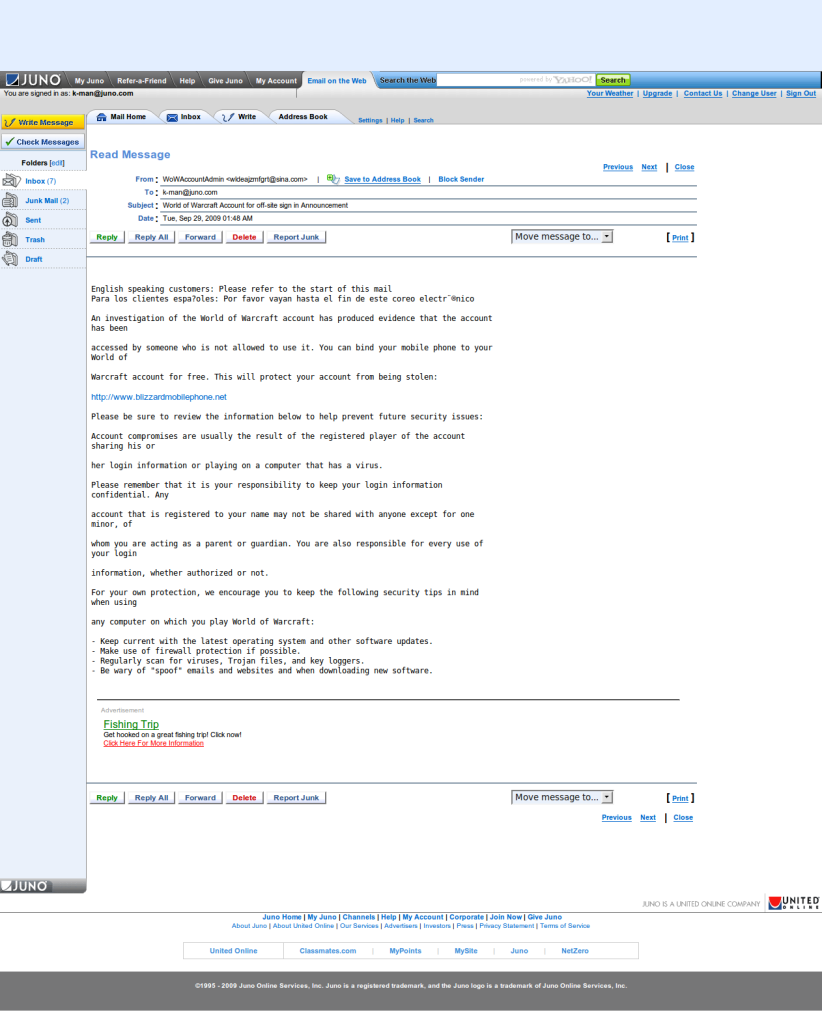The width and height of the screenshot is (822, 1023).
Task: Click the Search the Web input field
Action: [x=515, y=80]
